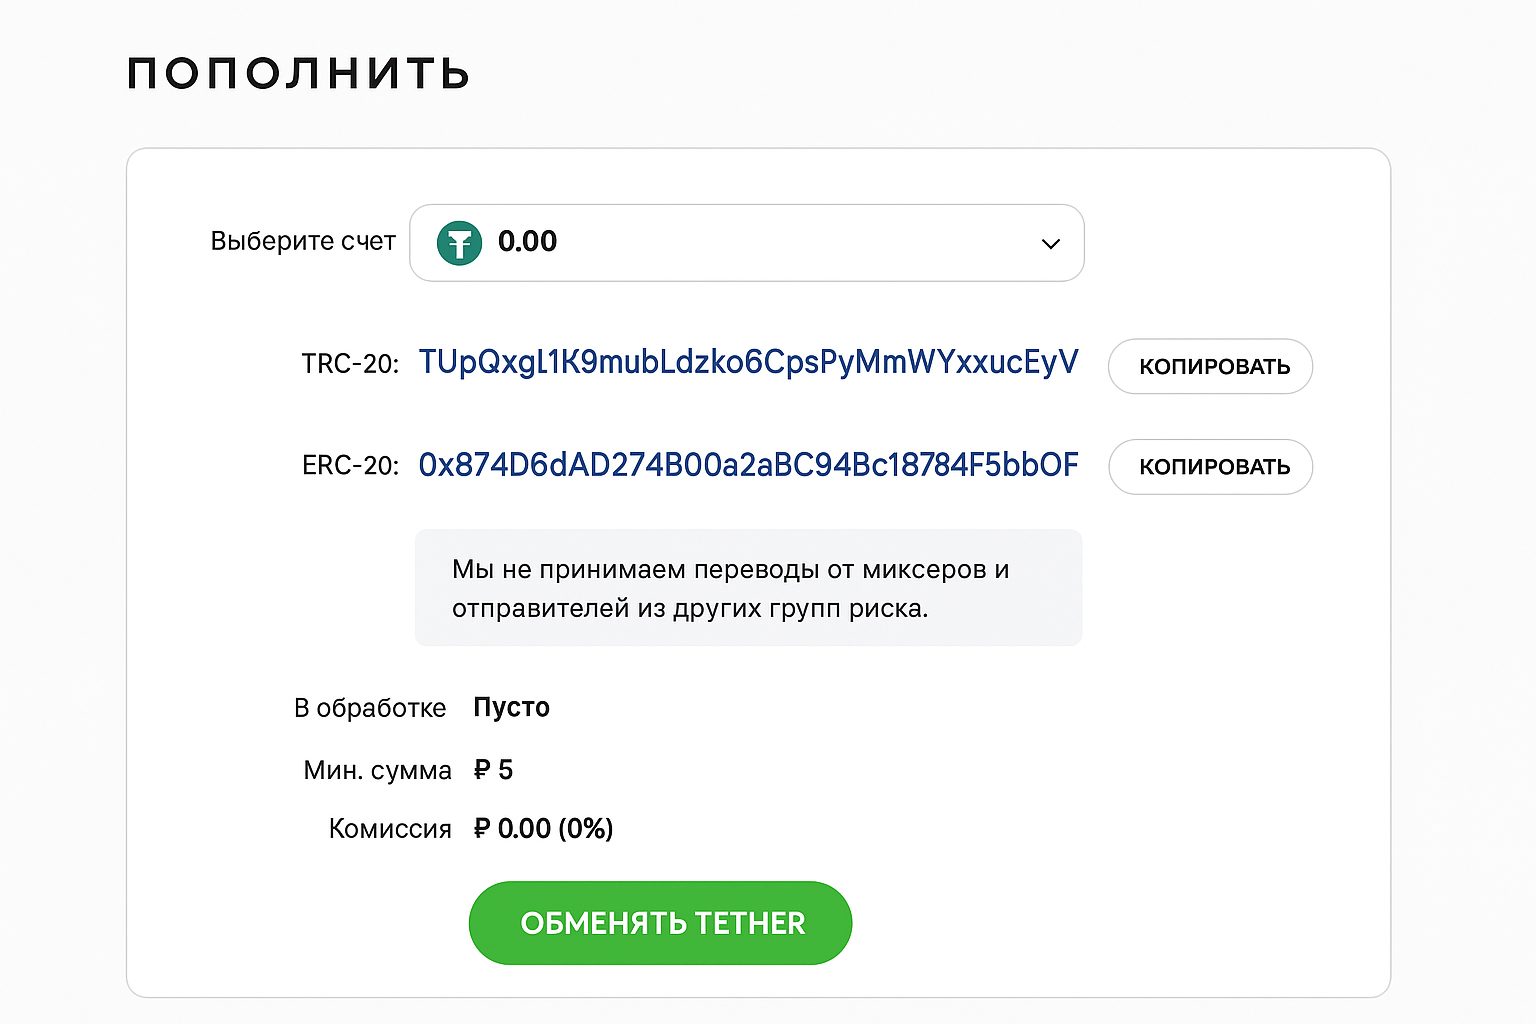Click the 'В обработке' label
1536x1024 pixels.
[368, 708]
